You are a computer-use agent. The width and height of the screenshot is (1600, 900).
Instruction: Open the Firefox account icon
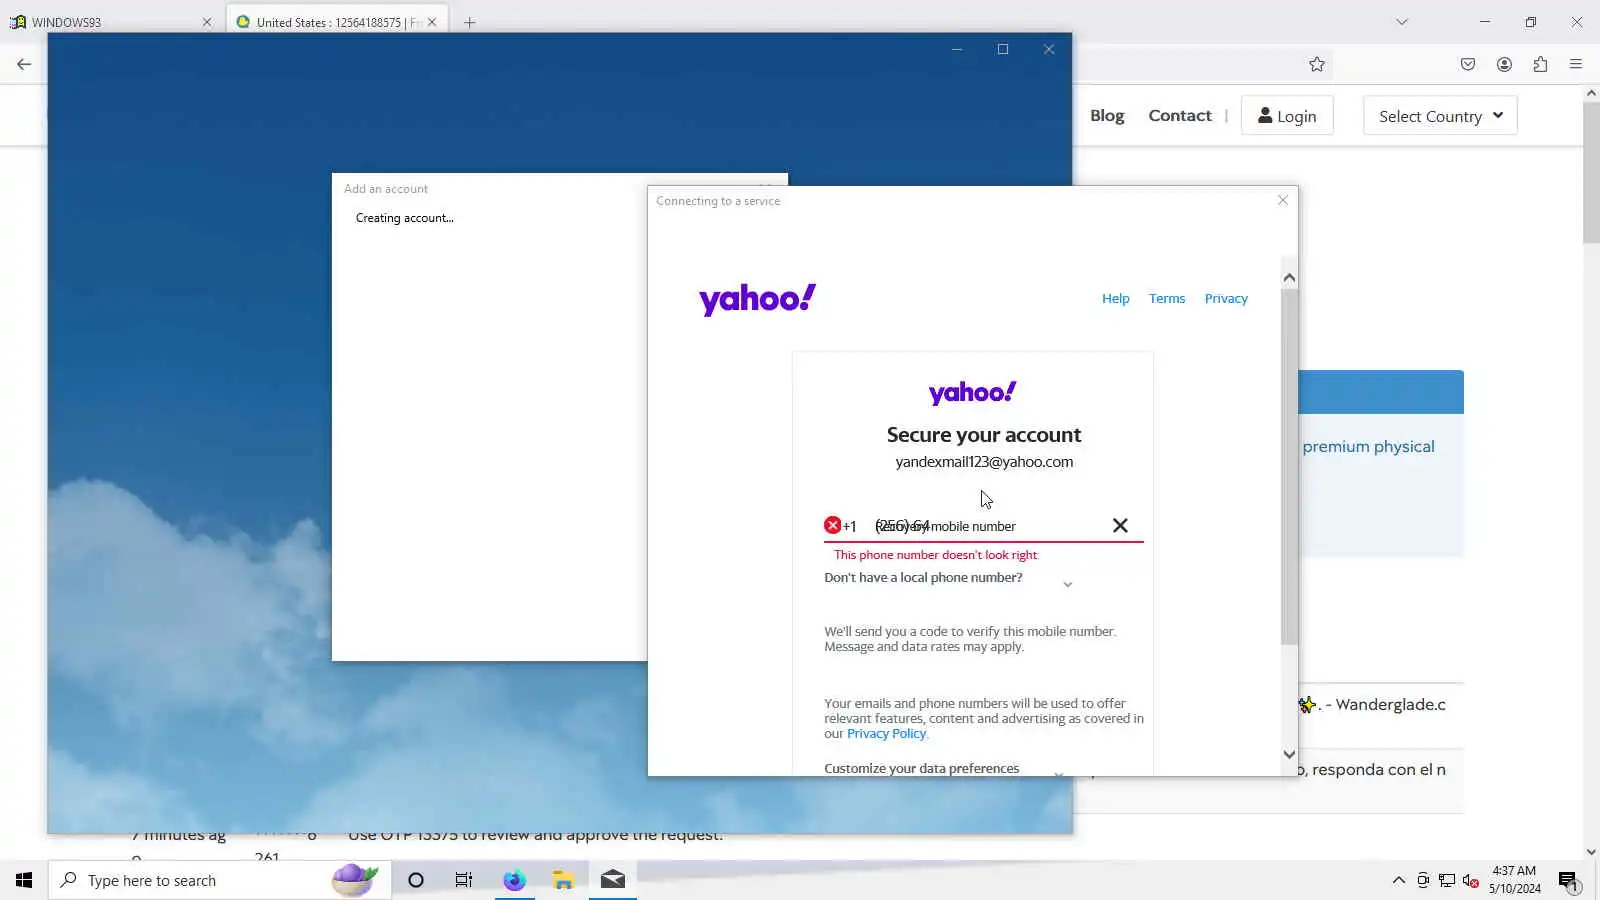coord(1504,64)
